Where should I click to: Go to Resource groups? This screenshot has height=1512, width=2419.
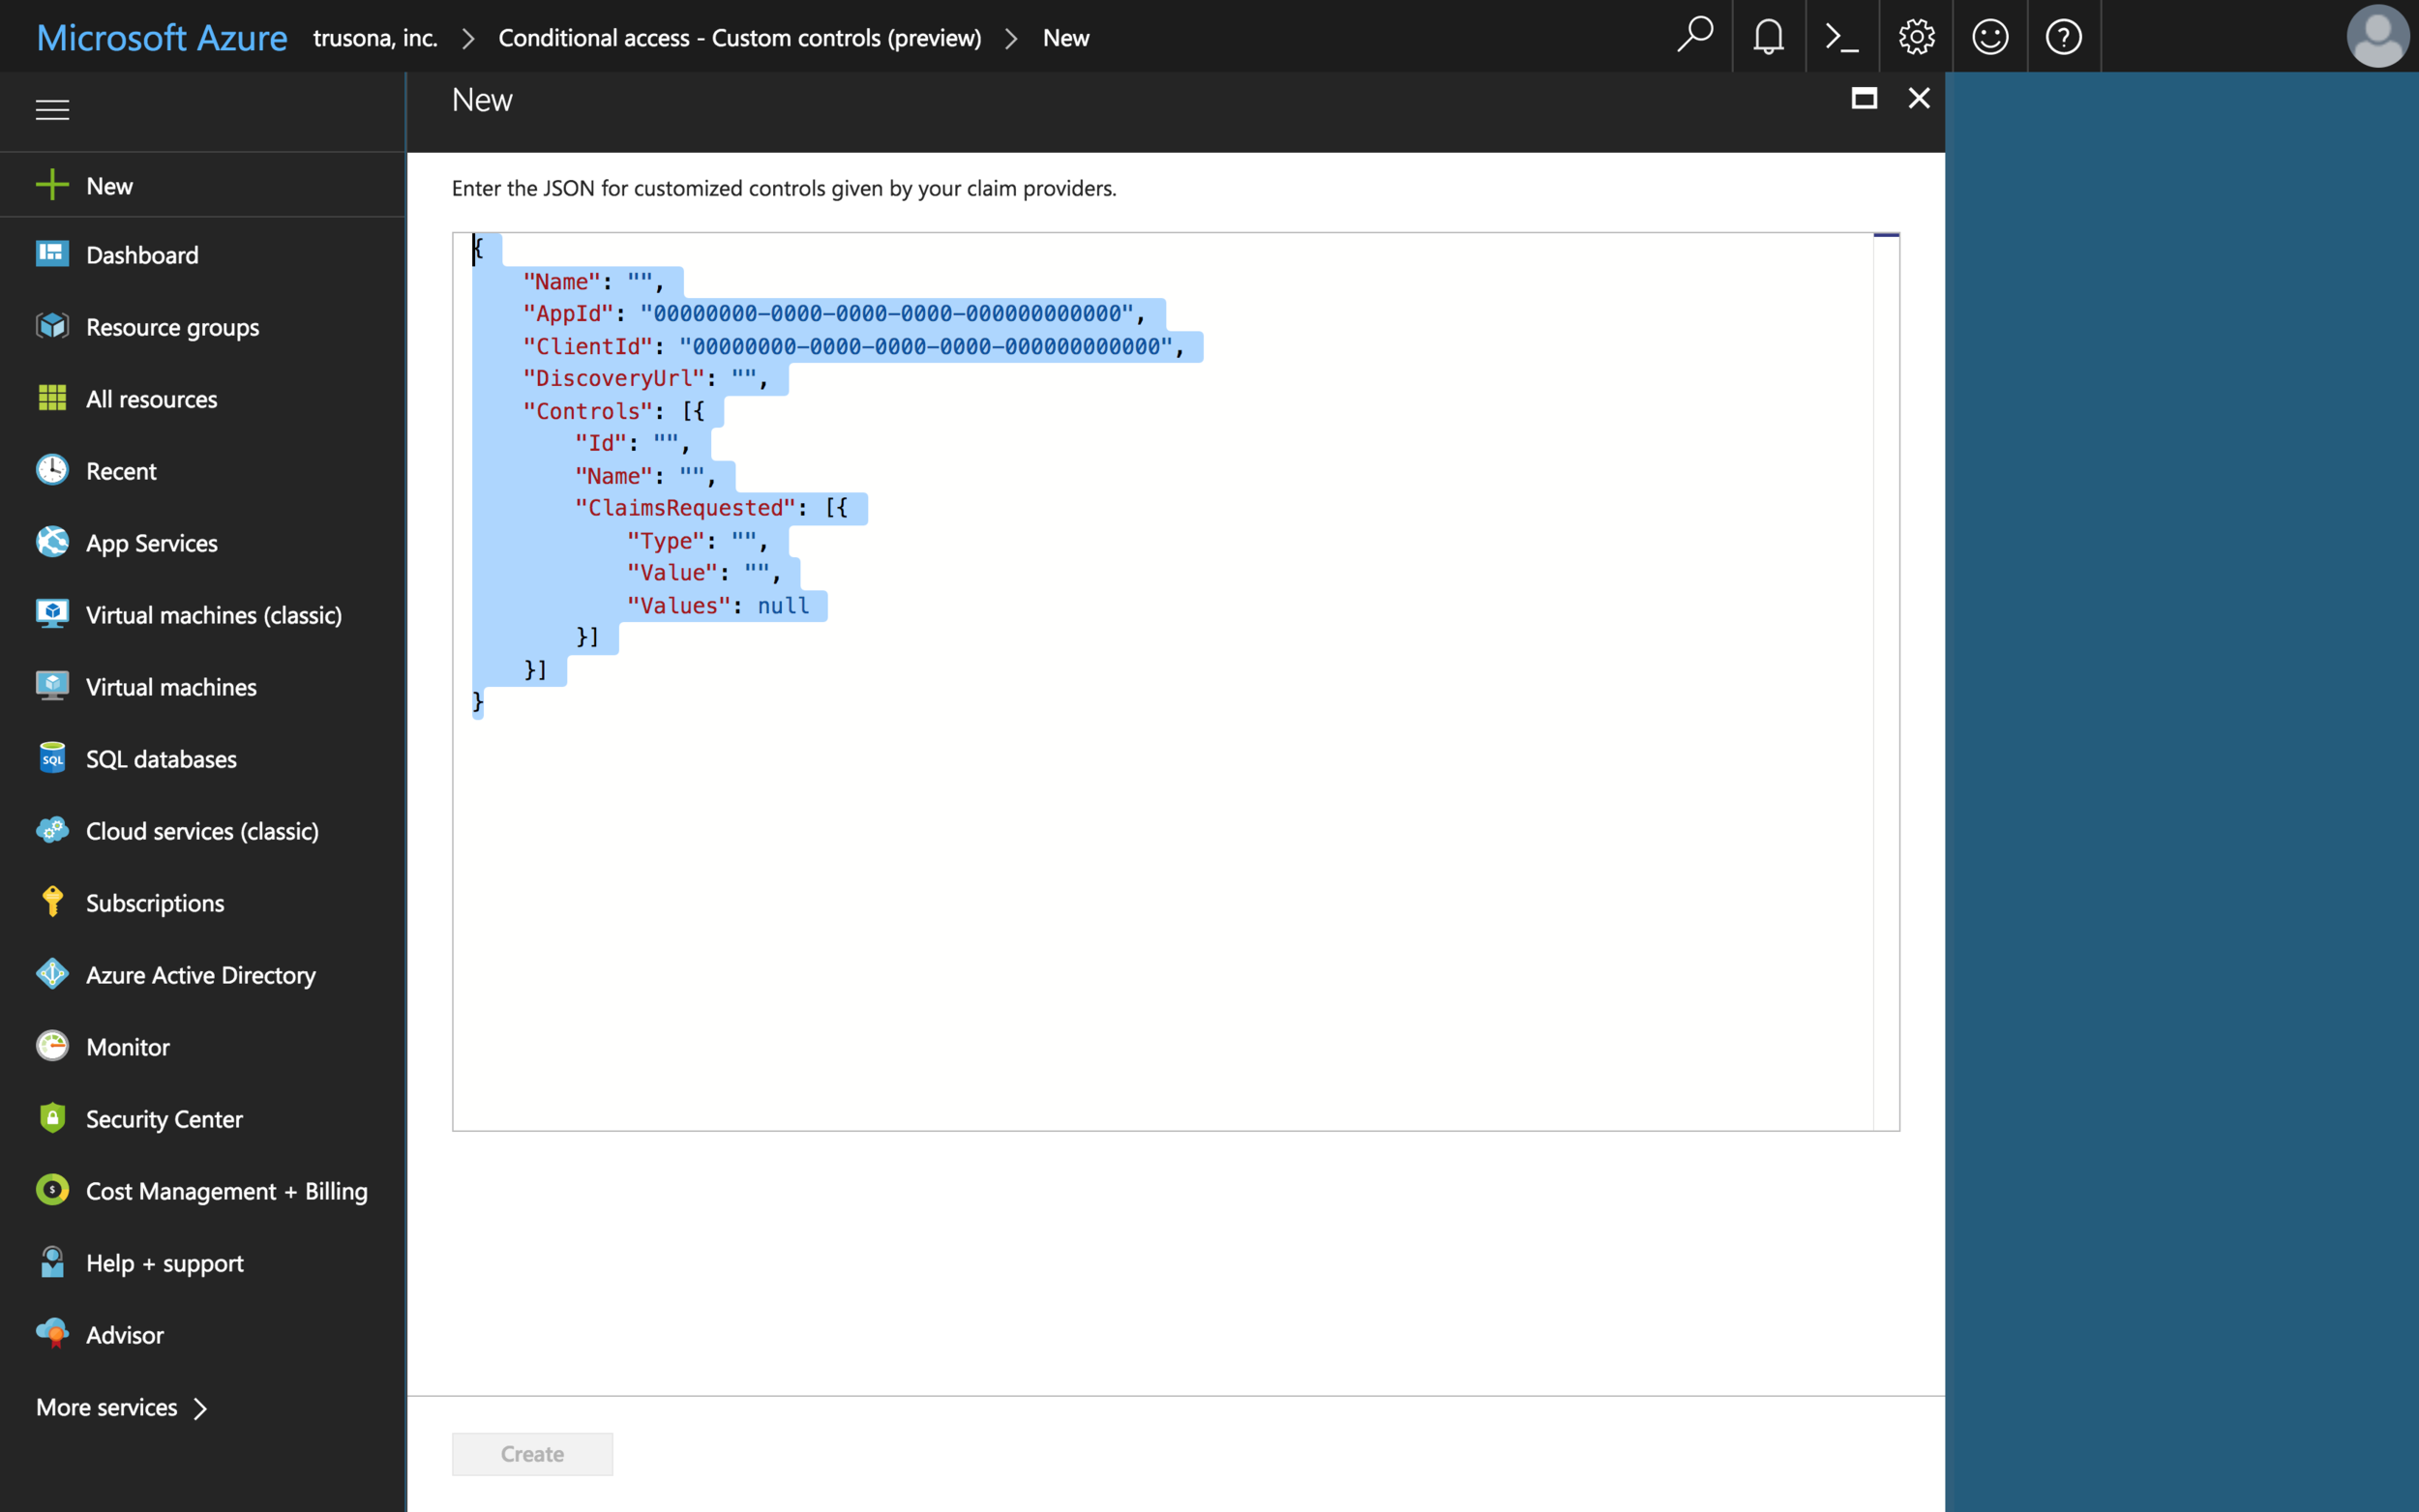pyautogui.click(x=203, y=326)
